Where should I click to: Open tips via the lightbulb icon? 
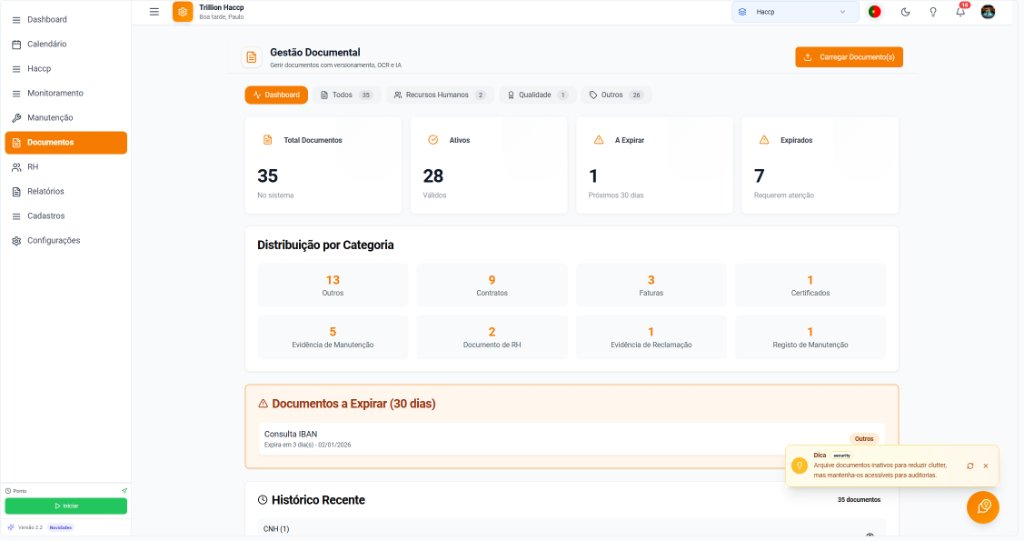click(933, 12)
